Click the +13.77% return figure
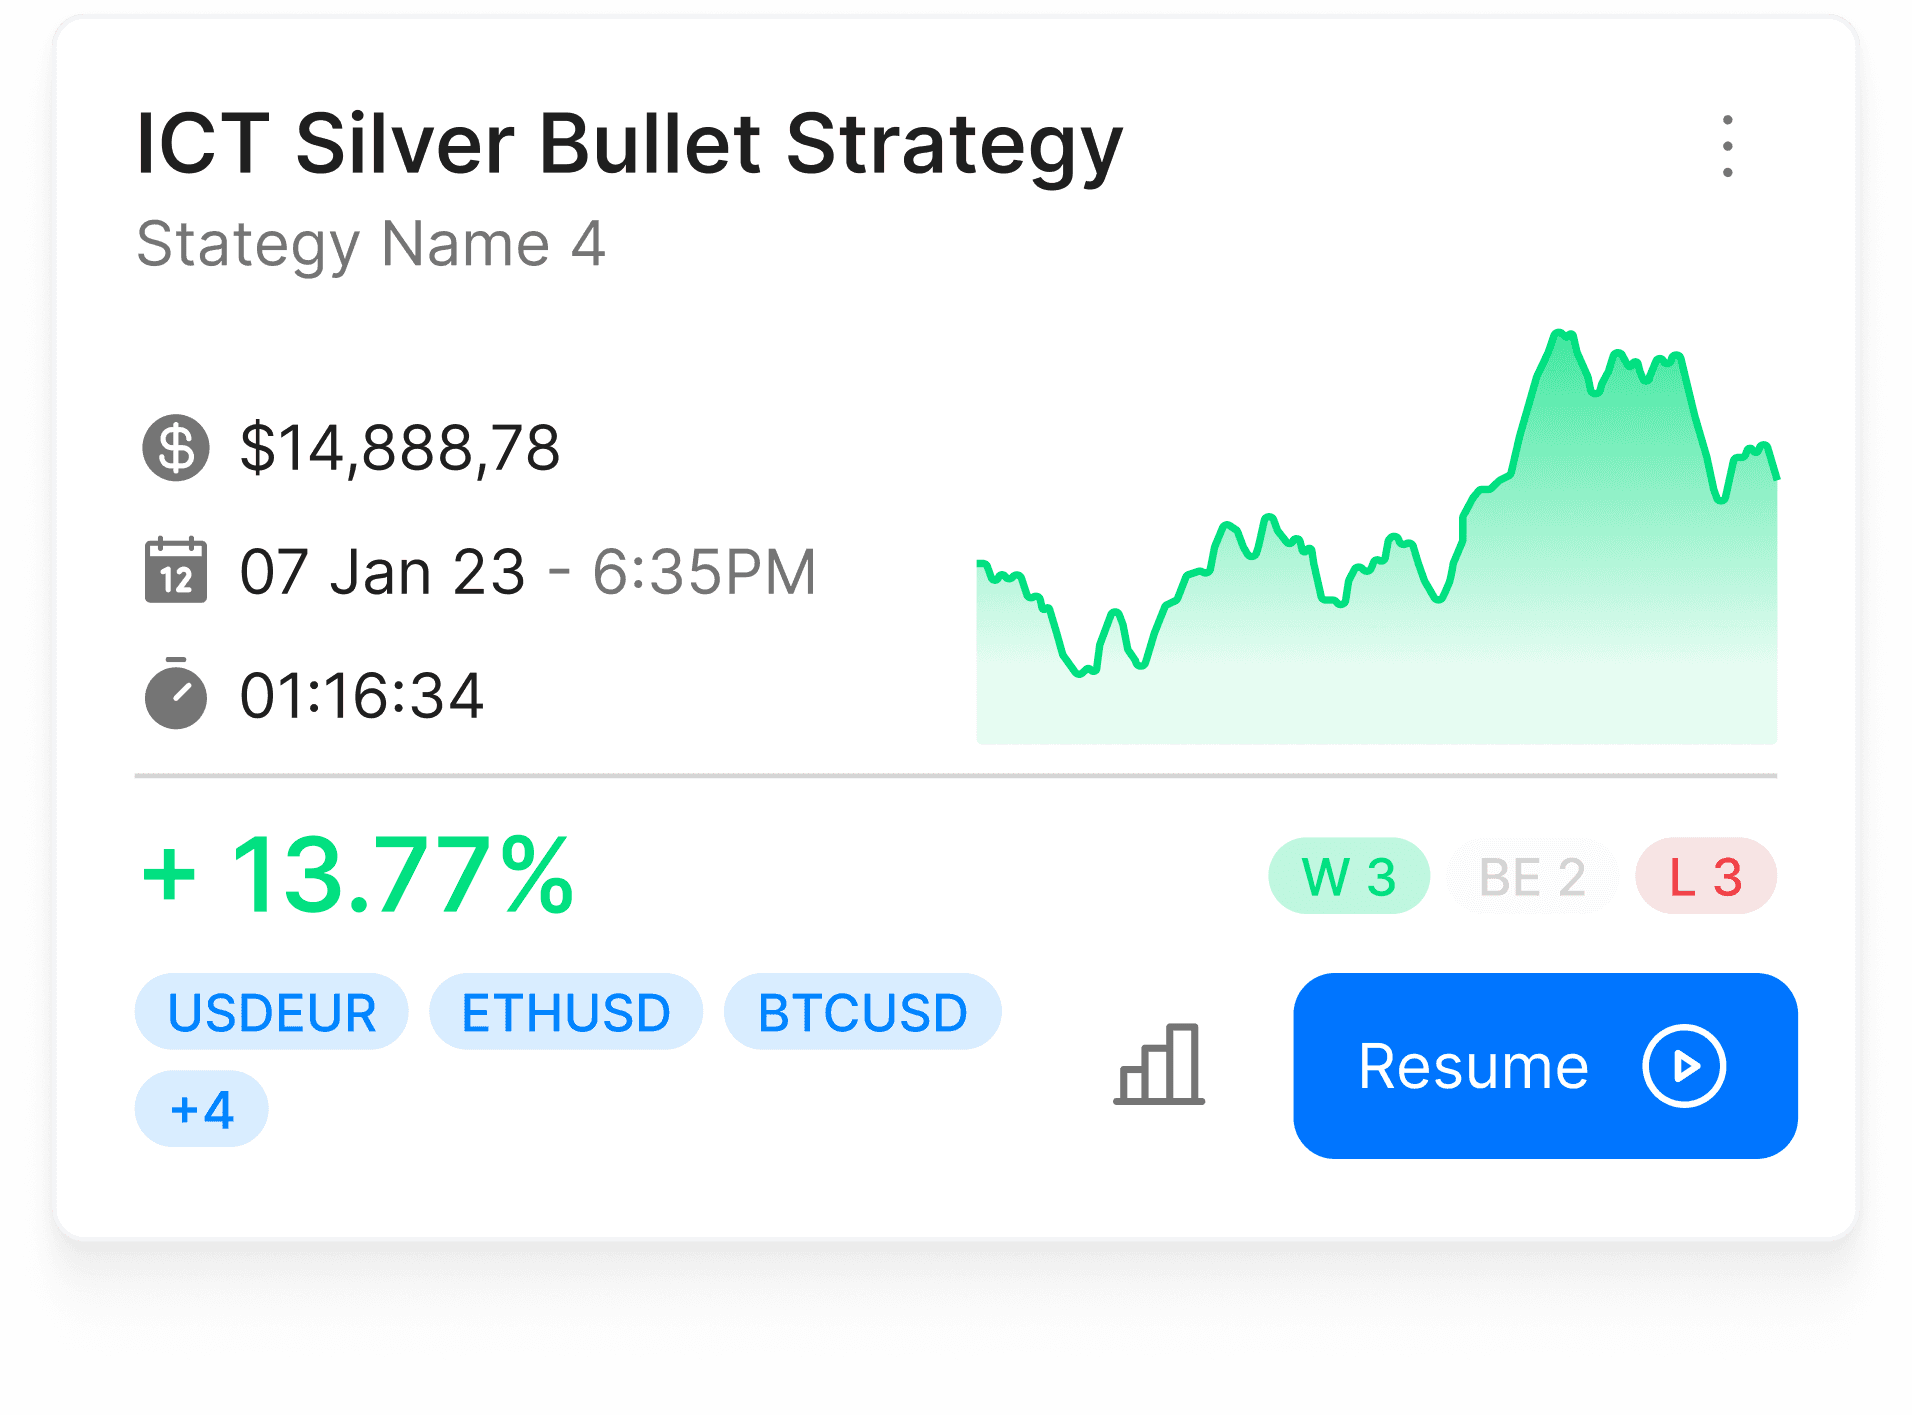Viewport: 1912px width, 1415px height. coord(357,875)
